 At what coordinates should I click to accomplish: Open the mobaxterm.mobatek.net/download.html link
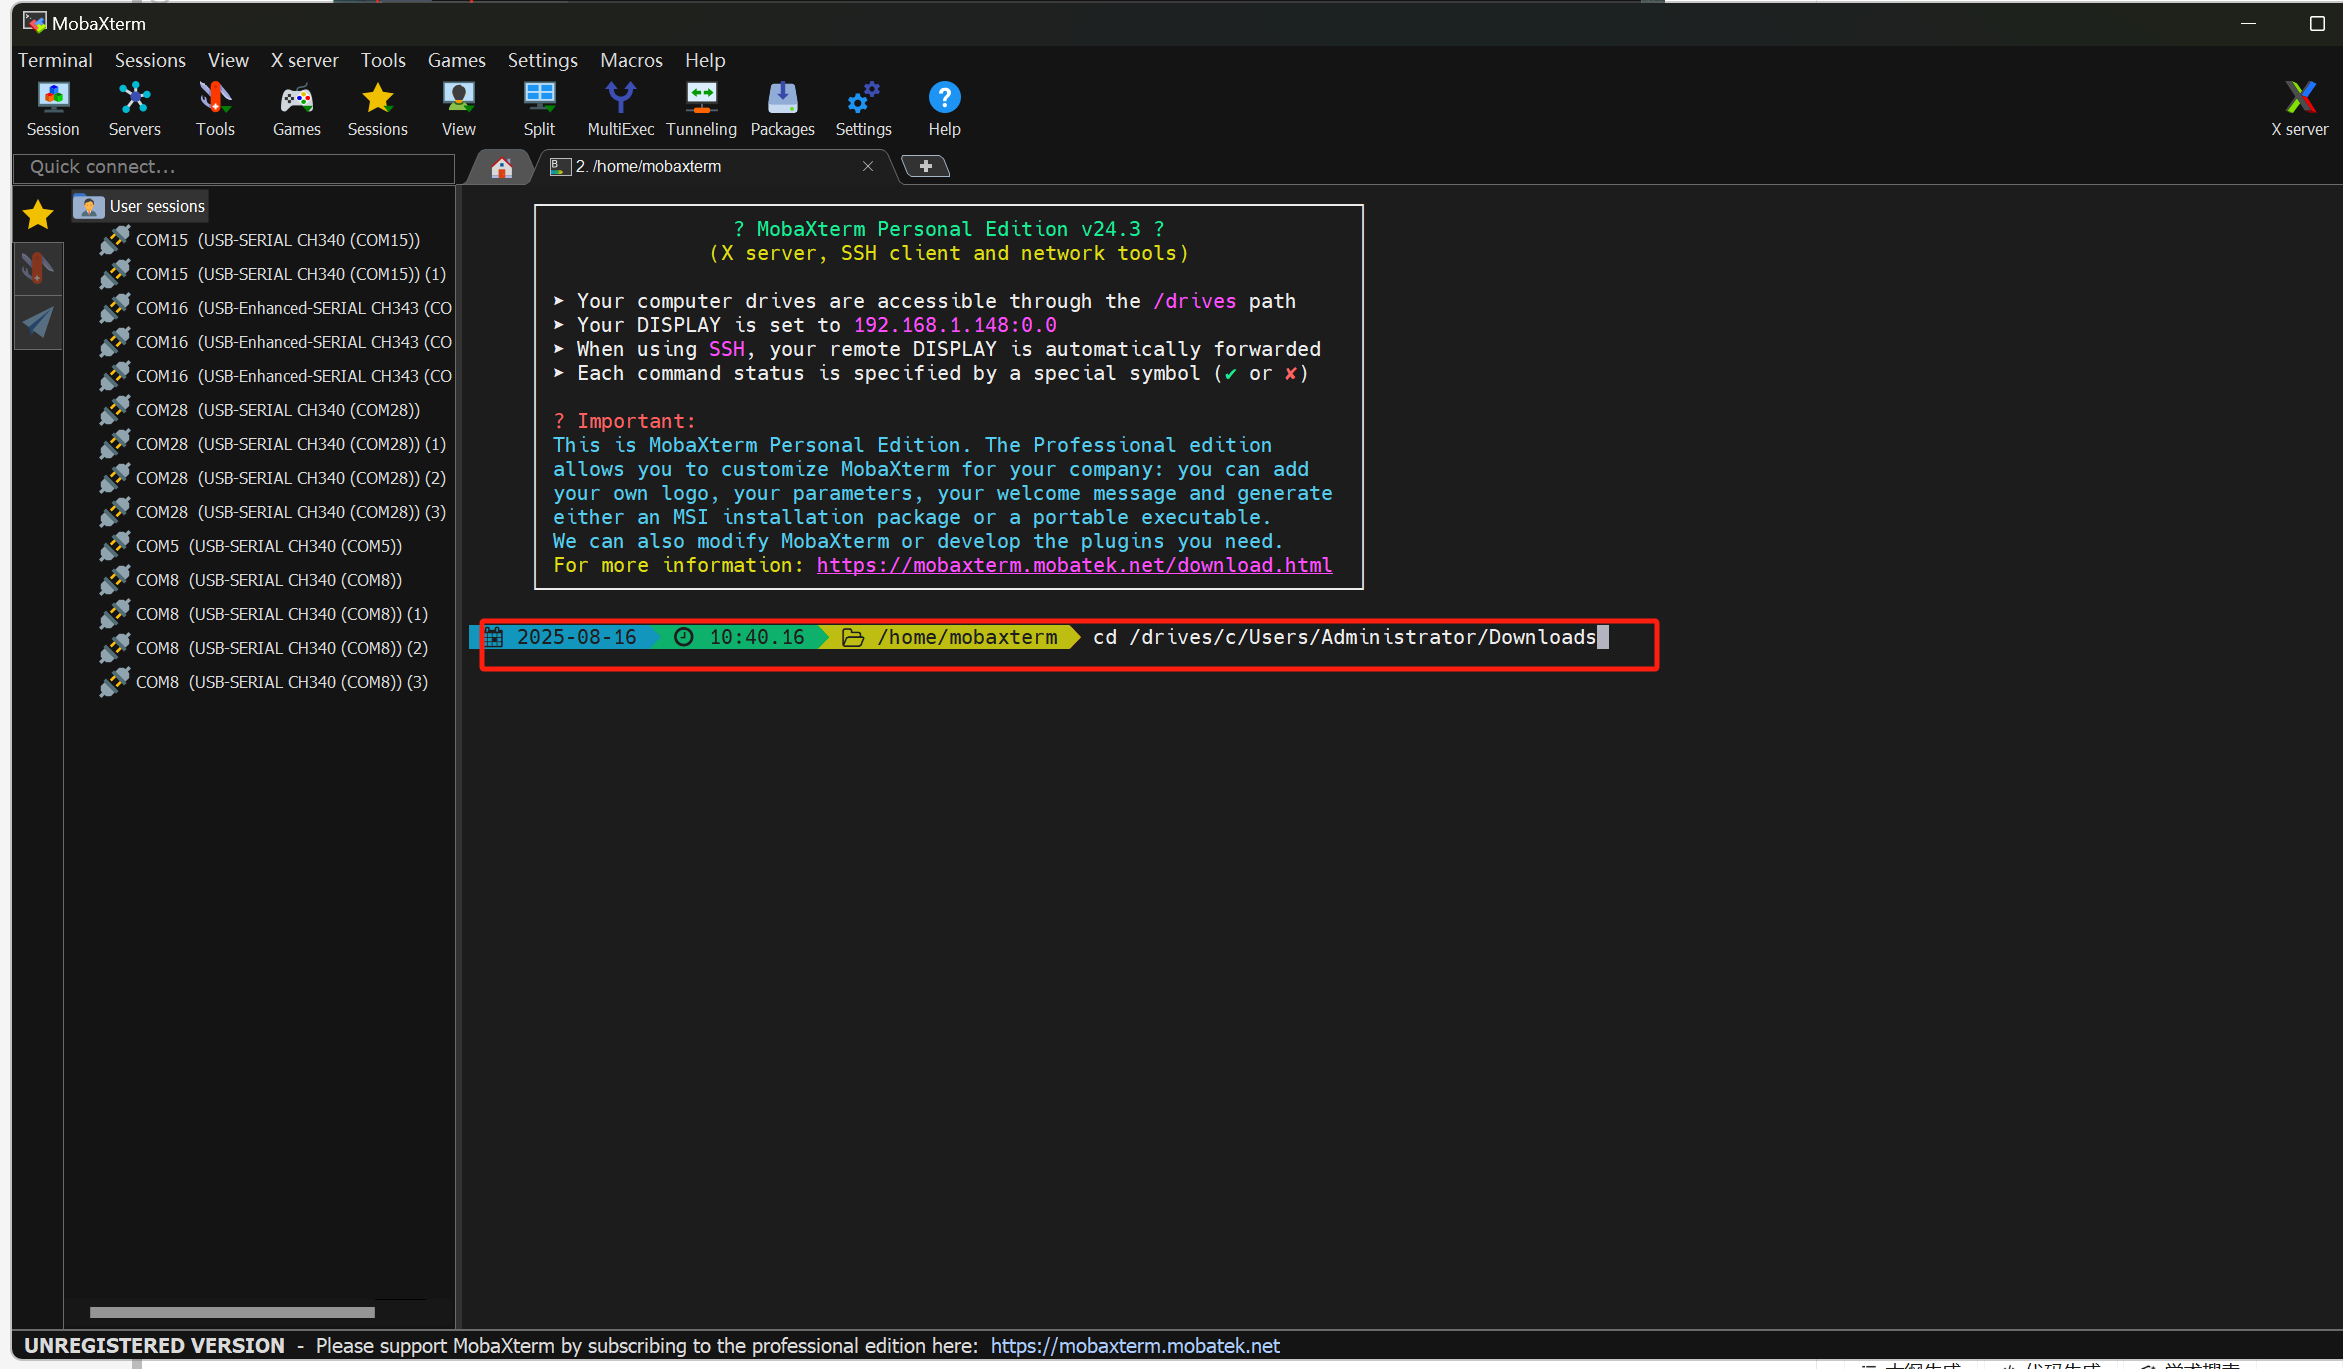click(x=1074, y=565)
